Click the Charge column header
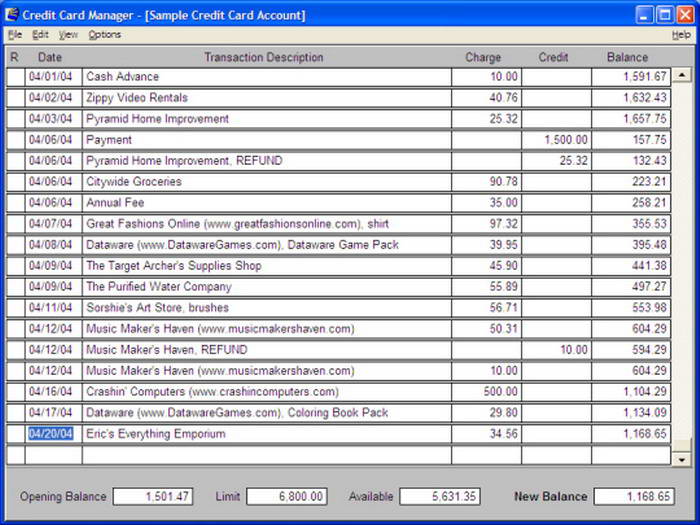Viewport: 700px width, 525px height. [x=483, y=57]
